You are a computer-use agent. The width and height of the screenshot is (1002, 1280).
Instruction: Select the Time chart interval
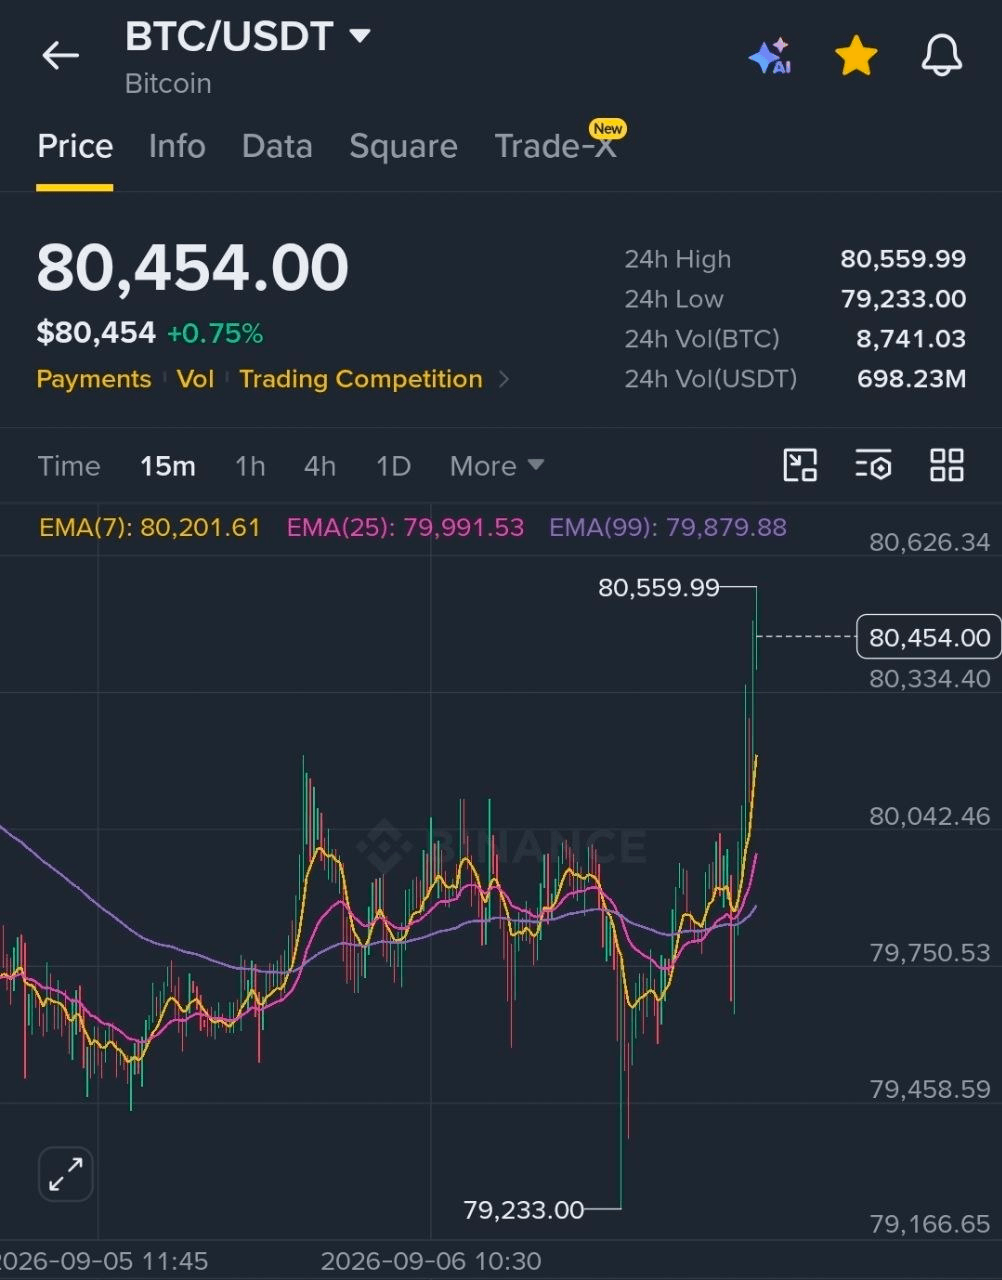pyautogui.click(x=69, y=466)
